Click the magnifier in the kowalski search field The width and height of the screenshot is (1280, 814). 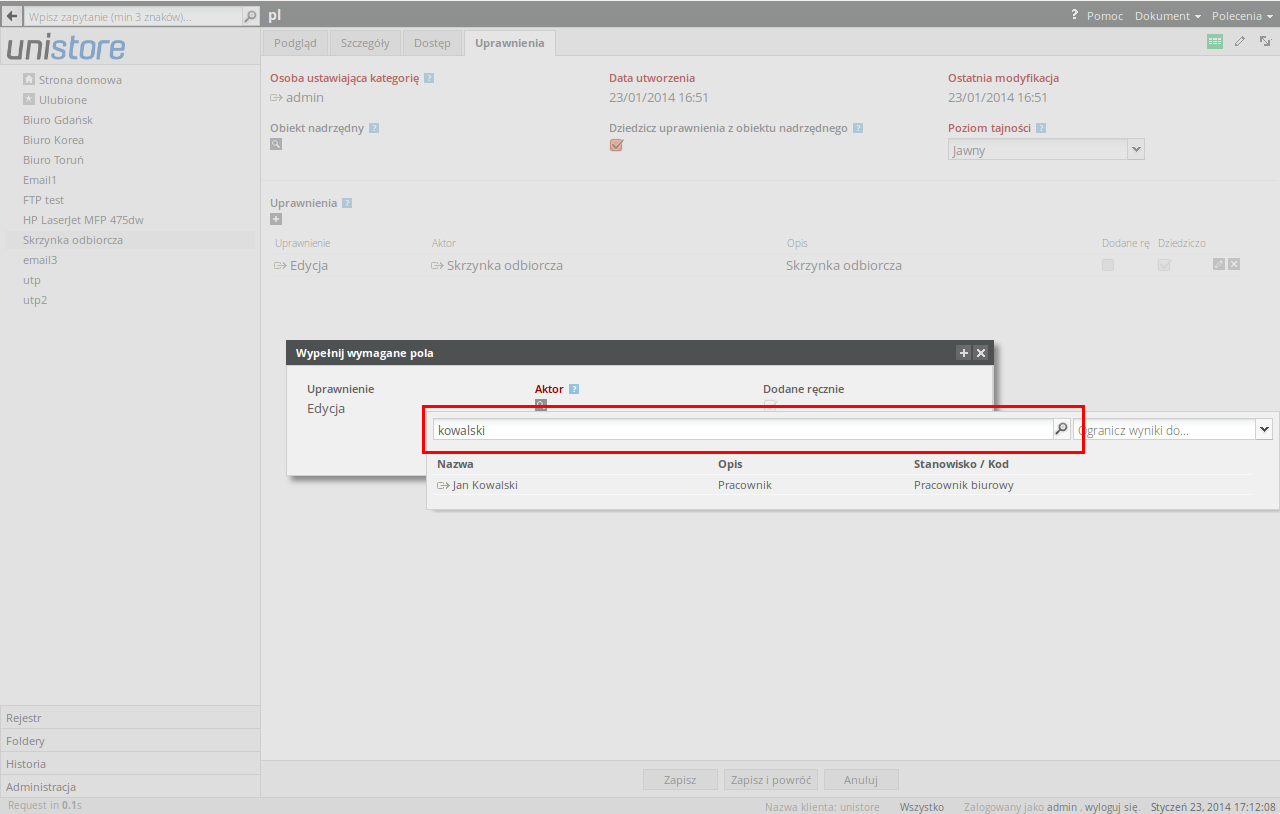[1061, 429]
